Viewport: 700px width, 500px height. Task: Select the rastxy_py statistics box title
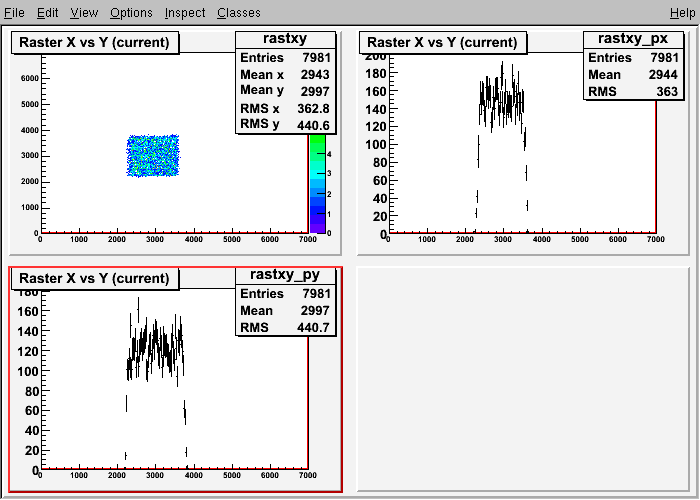tap(285, 275)
